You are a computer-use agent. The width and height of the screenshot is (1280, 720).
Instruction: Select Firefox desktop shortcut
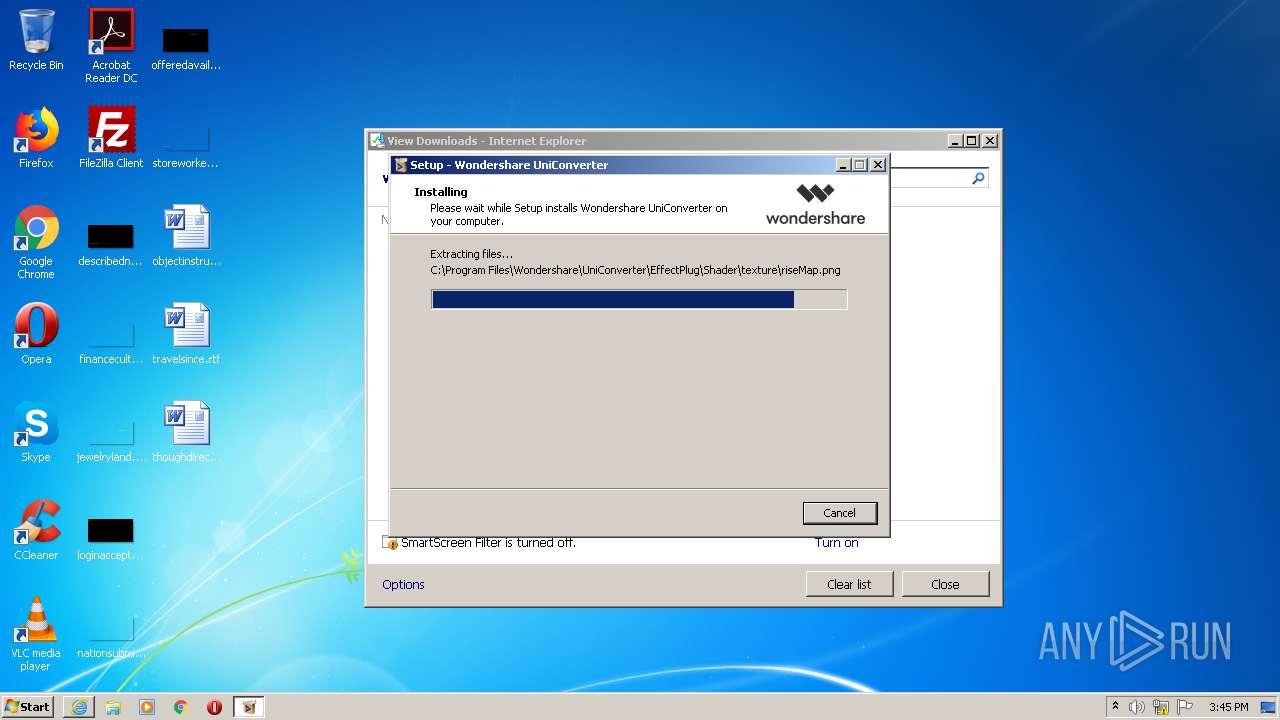[36, 138]
